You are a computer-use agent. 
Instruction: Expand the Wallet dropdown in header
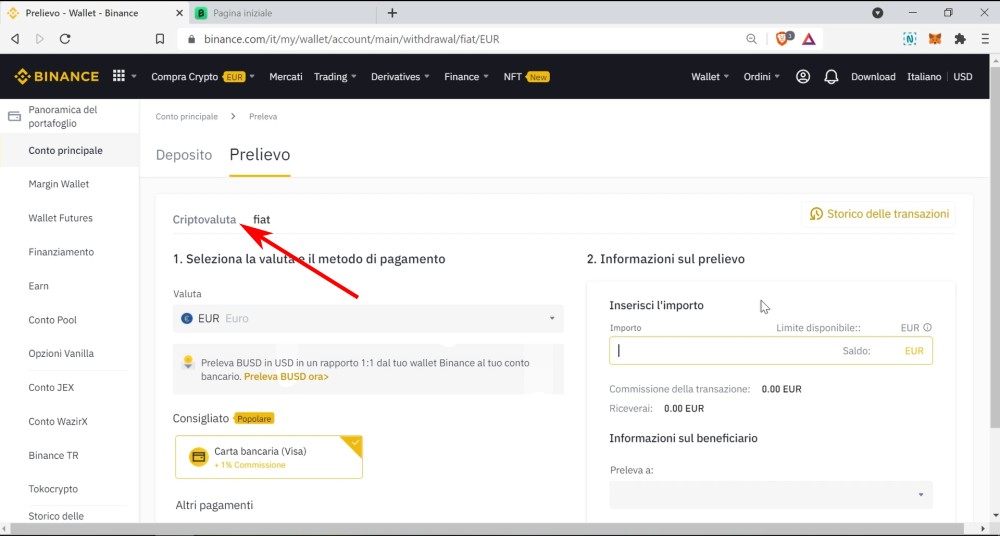coord(710,77)
